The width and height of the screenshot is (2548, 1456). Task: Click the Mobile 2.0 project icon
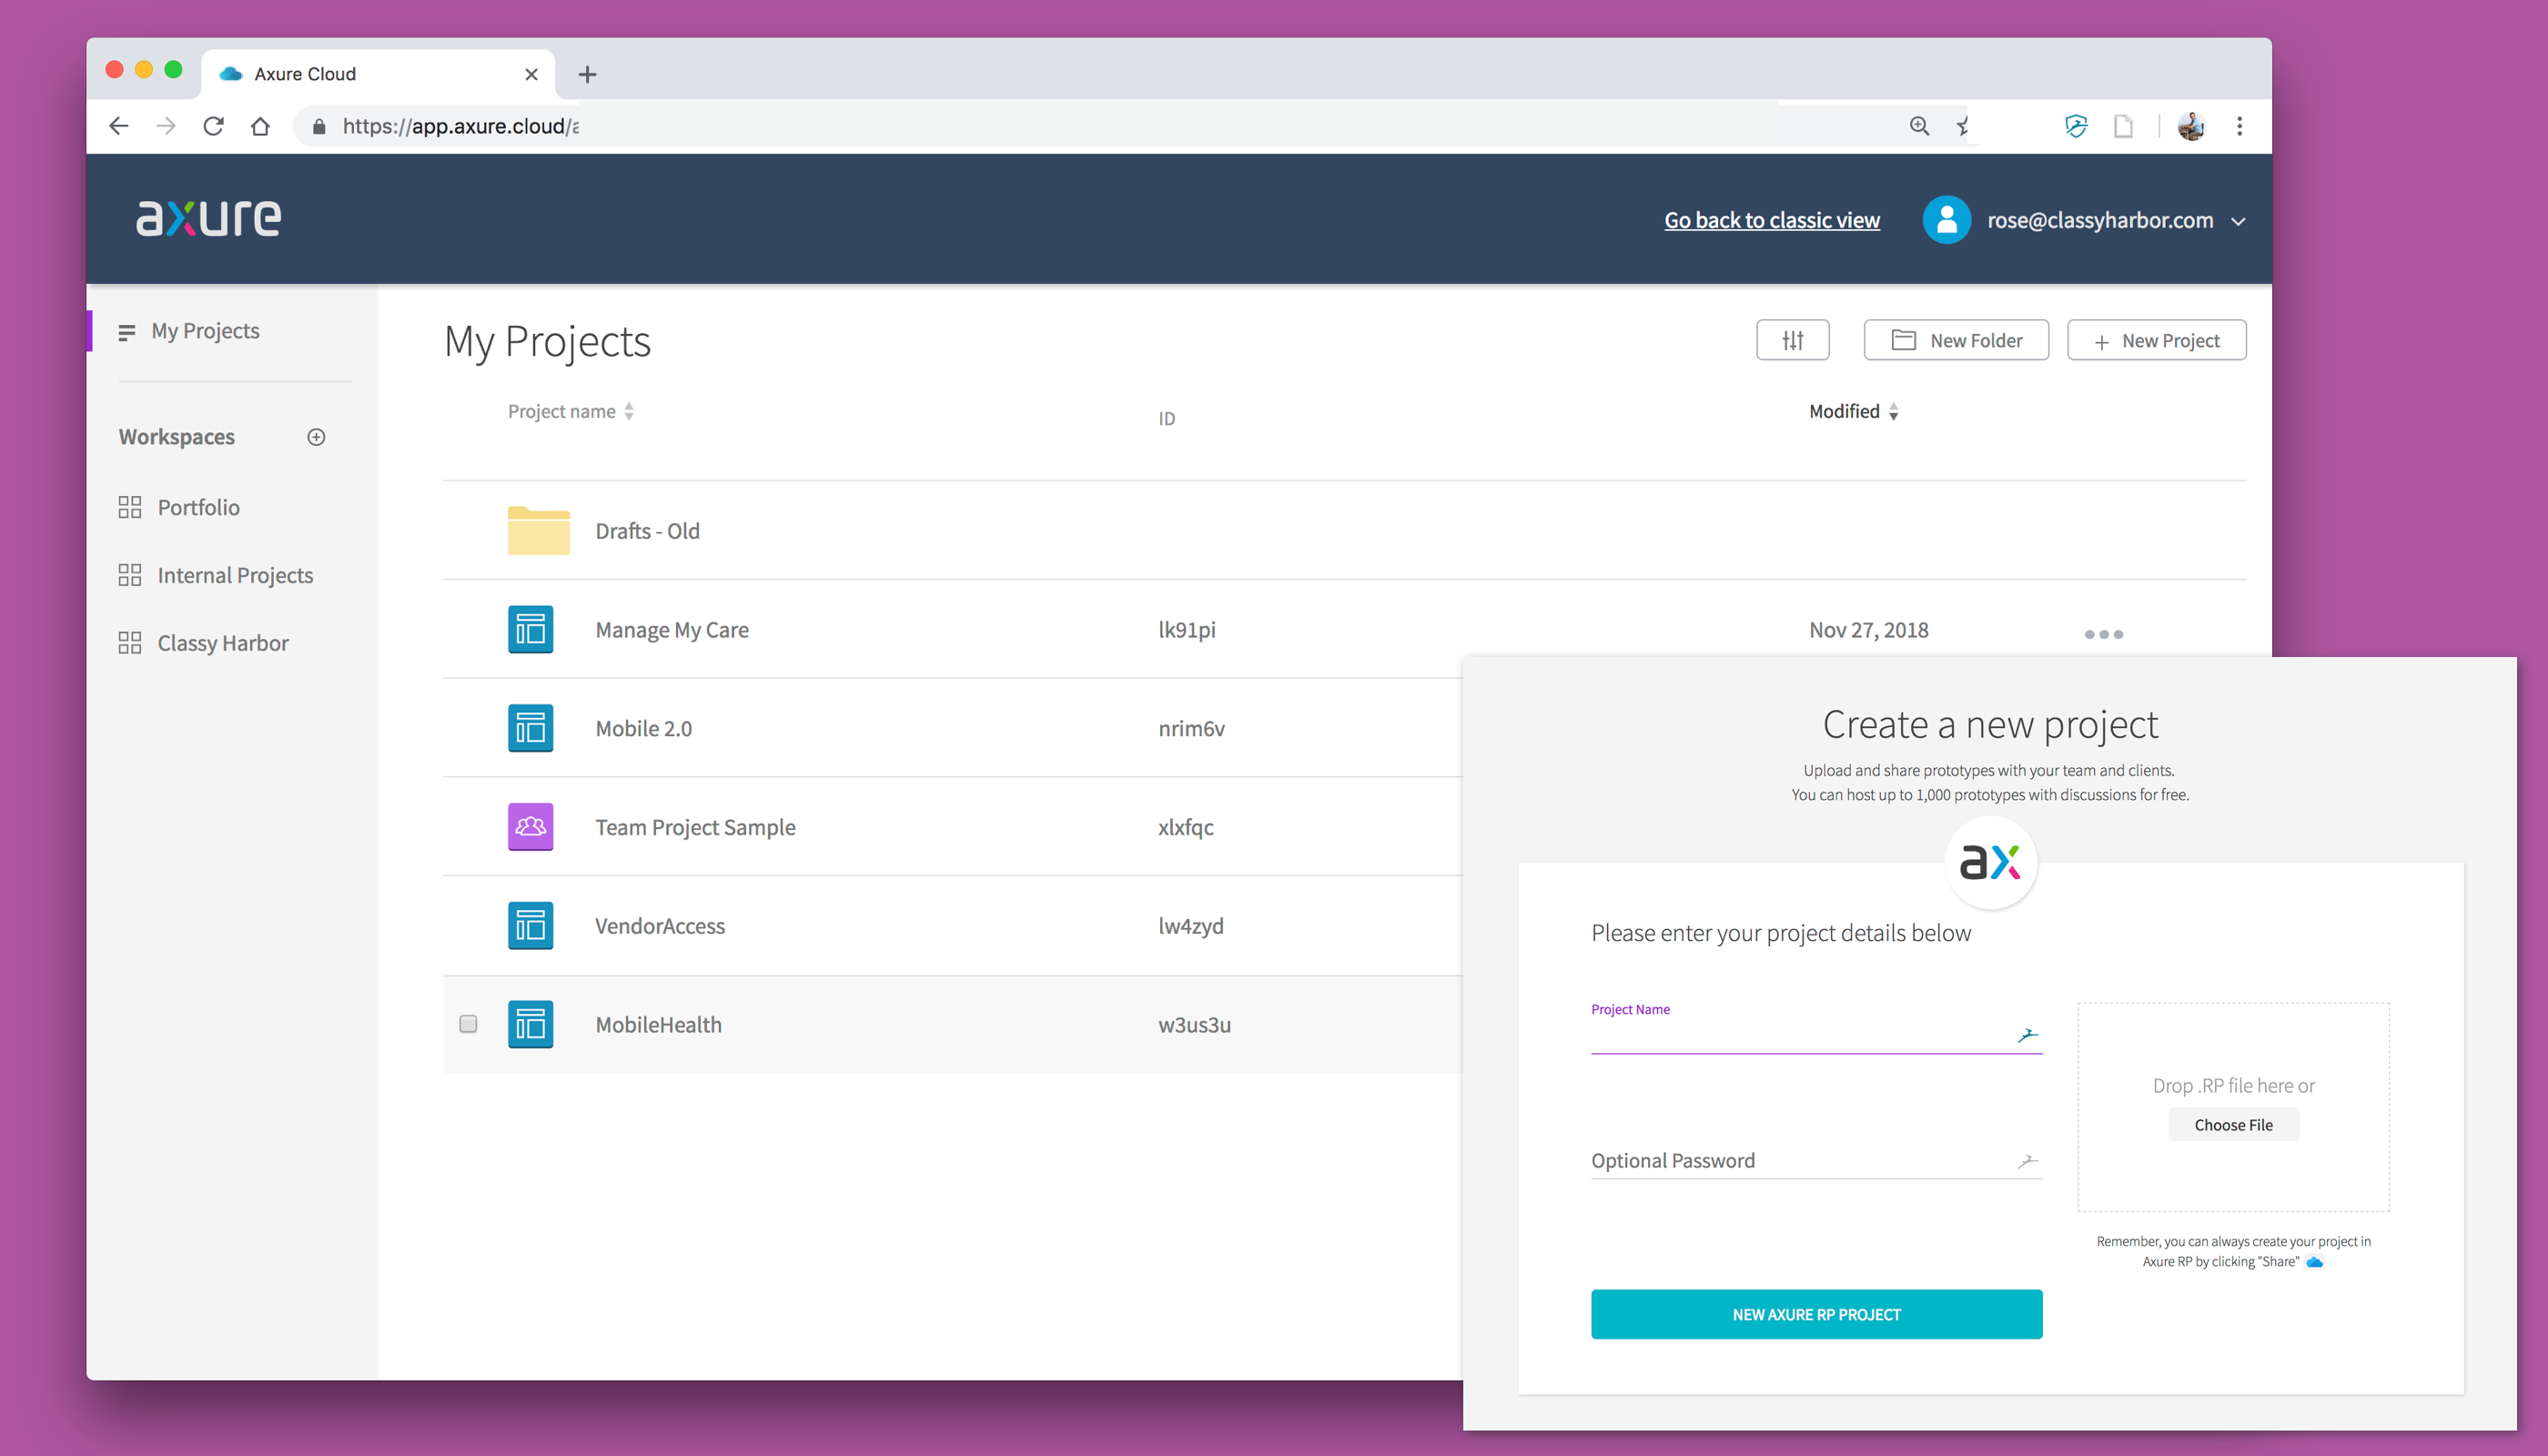[x=530, y=728]
